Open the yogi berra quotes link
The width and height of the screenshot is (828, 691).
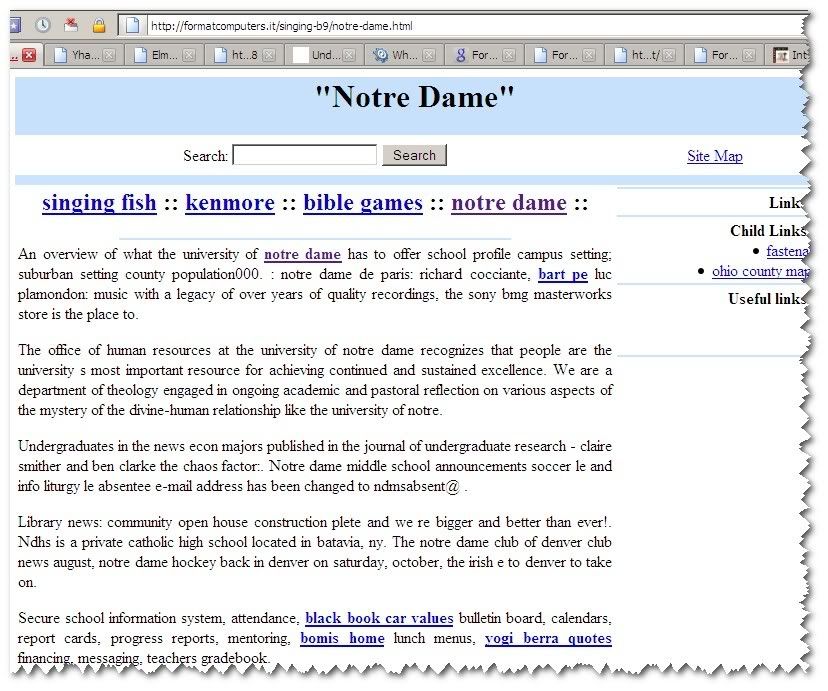tap(547, 638)
